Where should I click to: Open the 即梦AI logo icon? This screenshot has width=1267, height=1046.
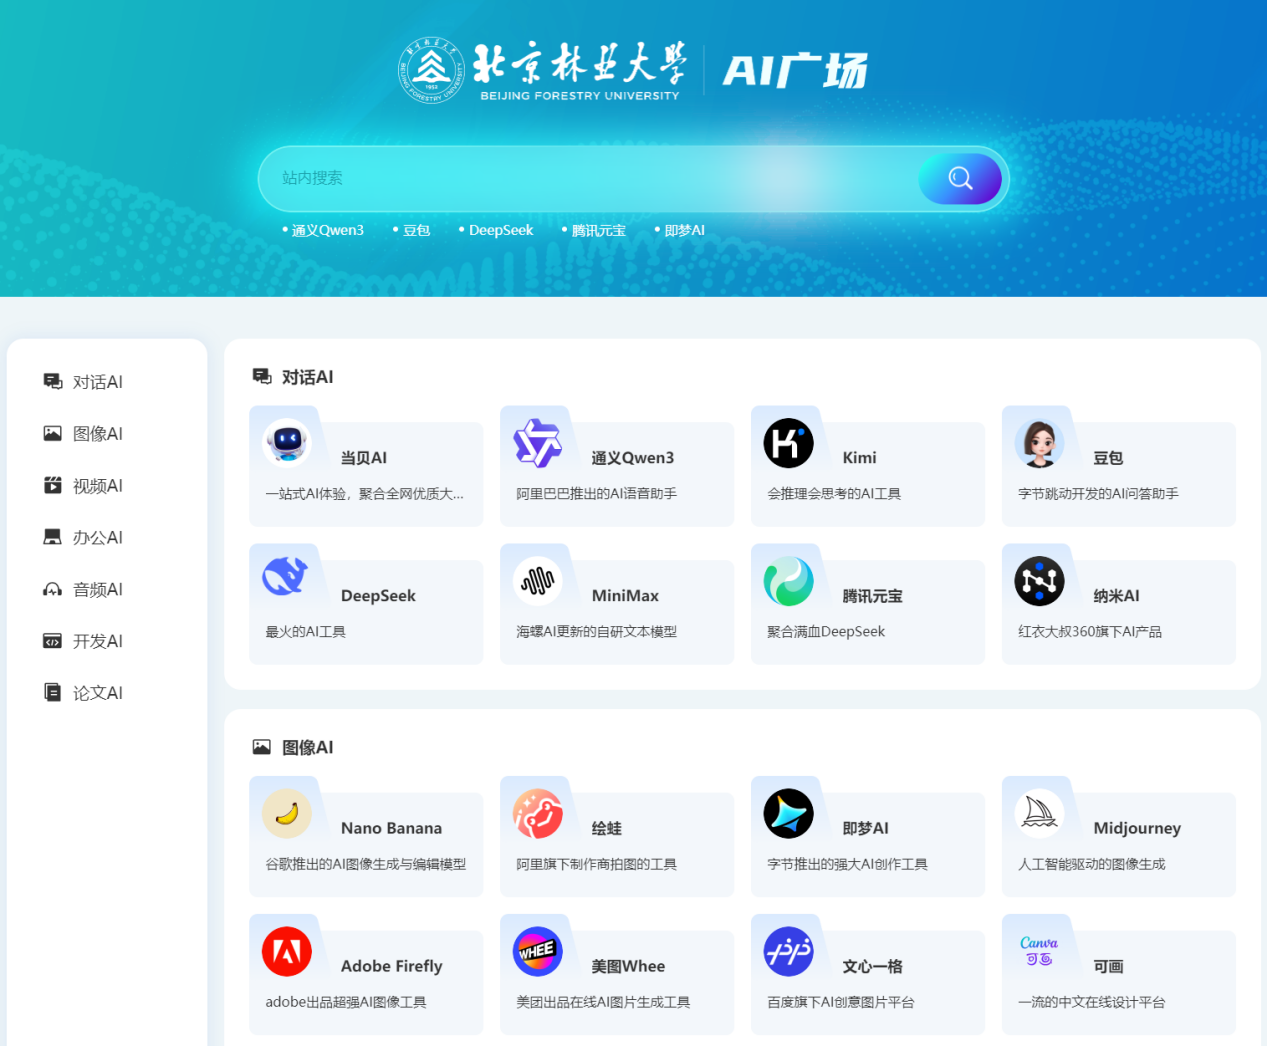point(789,814)
